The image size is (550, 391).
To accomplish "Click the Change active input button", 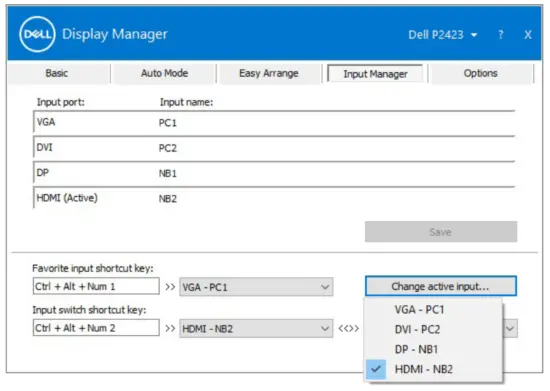I will click(441, 286).
